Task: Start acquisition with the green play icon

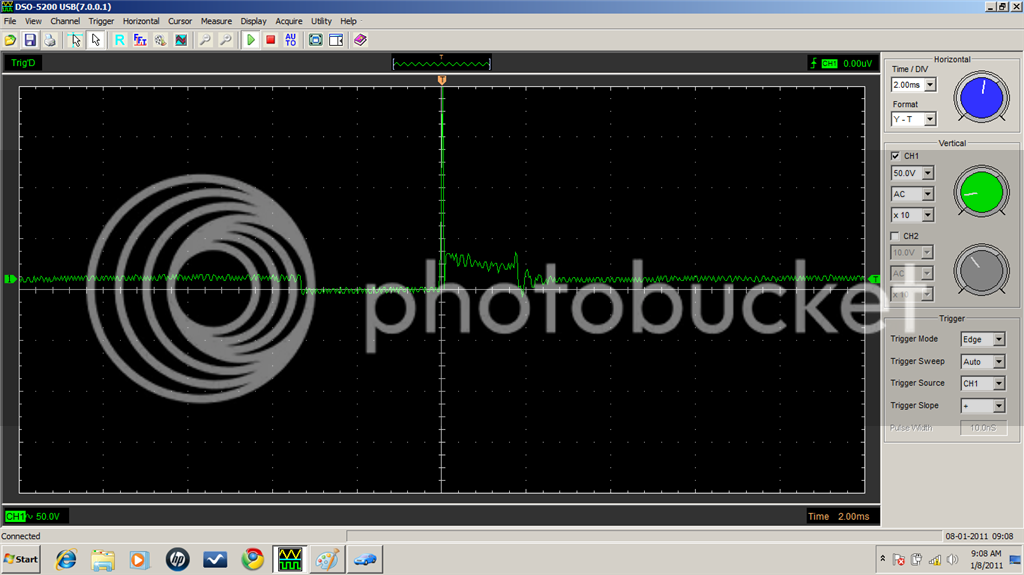Action: 250,40
